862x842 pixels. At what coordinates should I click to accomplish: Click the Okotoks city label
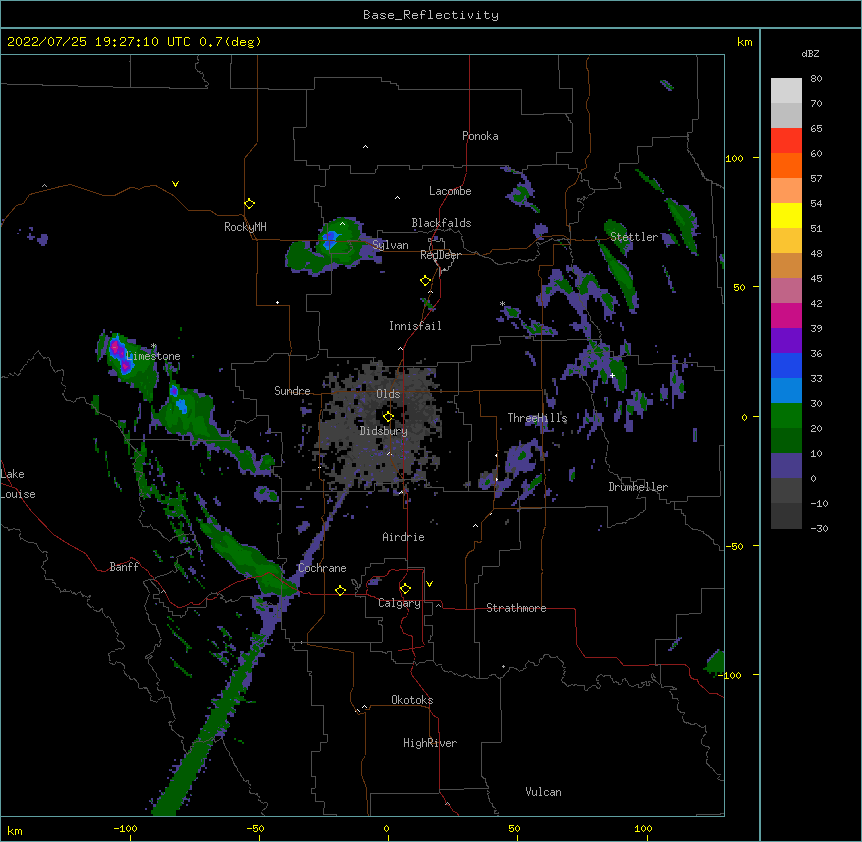point(412,700)
